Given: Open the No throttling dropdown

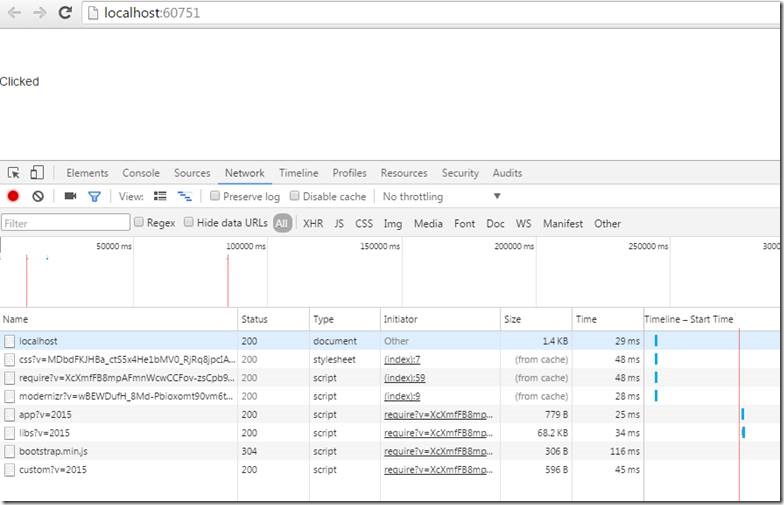Looking at the screenshot, I should point(442,196).
